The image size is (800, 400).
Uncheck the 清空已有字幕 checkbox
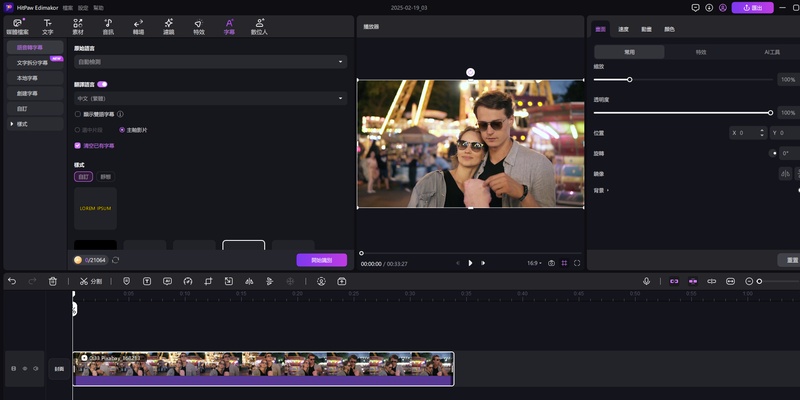coord(78,145)
